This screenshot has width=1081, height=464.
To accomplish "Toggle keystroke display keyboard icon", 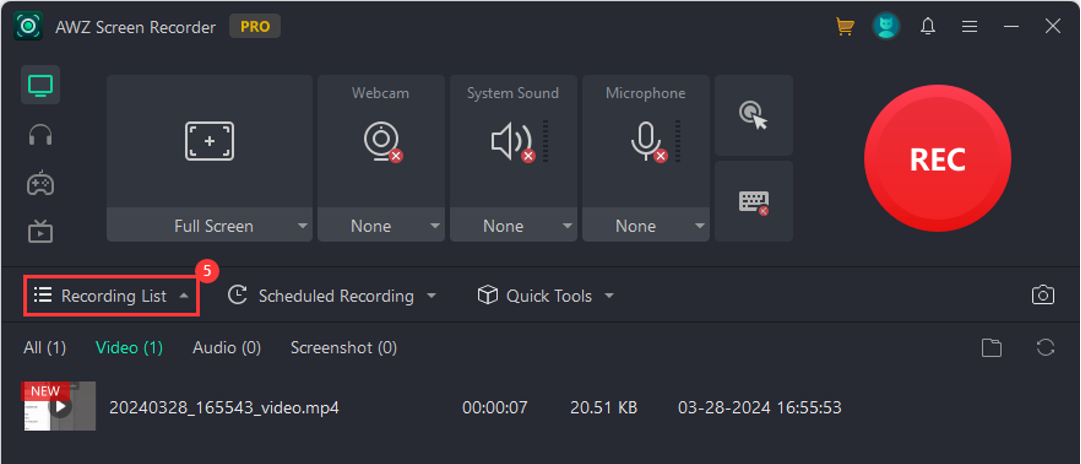I will (754, 201).
